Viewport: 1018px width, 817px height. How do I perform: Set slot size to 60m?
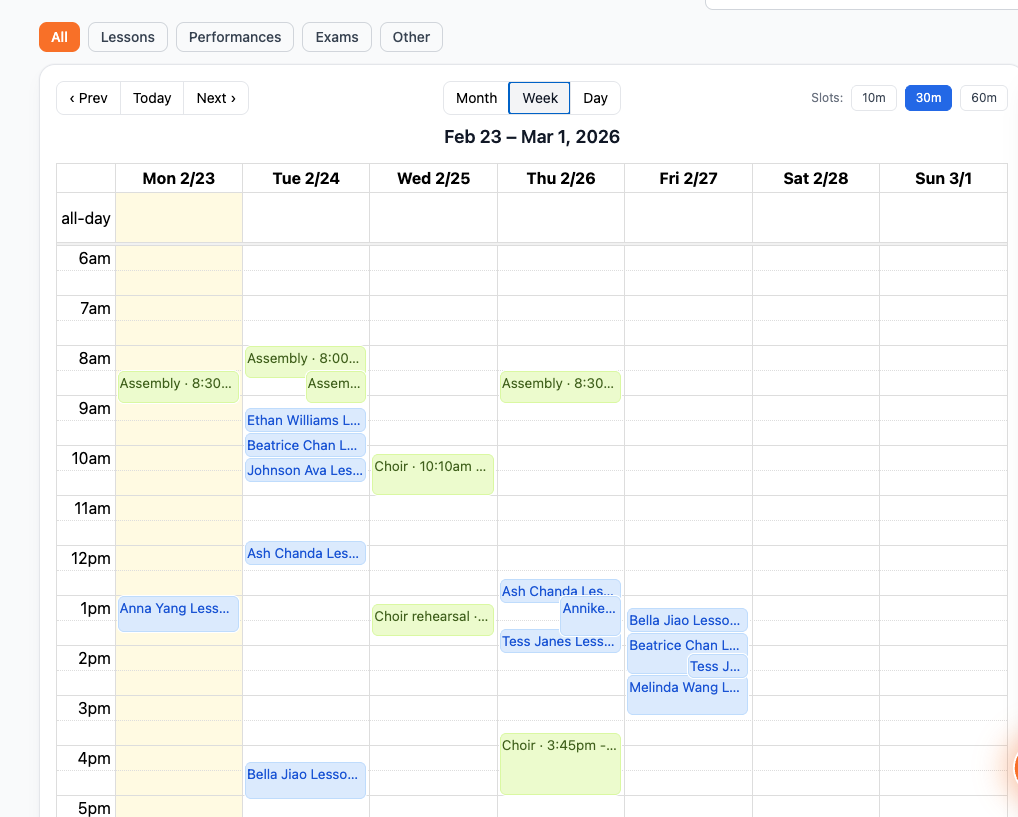pos(983,97)
